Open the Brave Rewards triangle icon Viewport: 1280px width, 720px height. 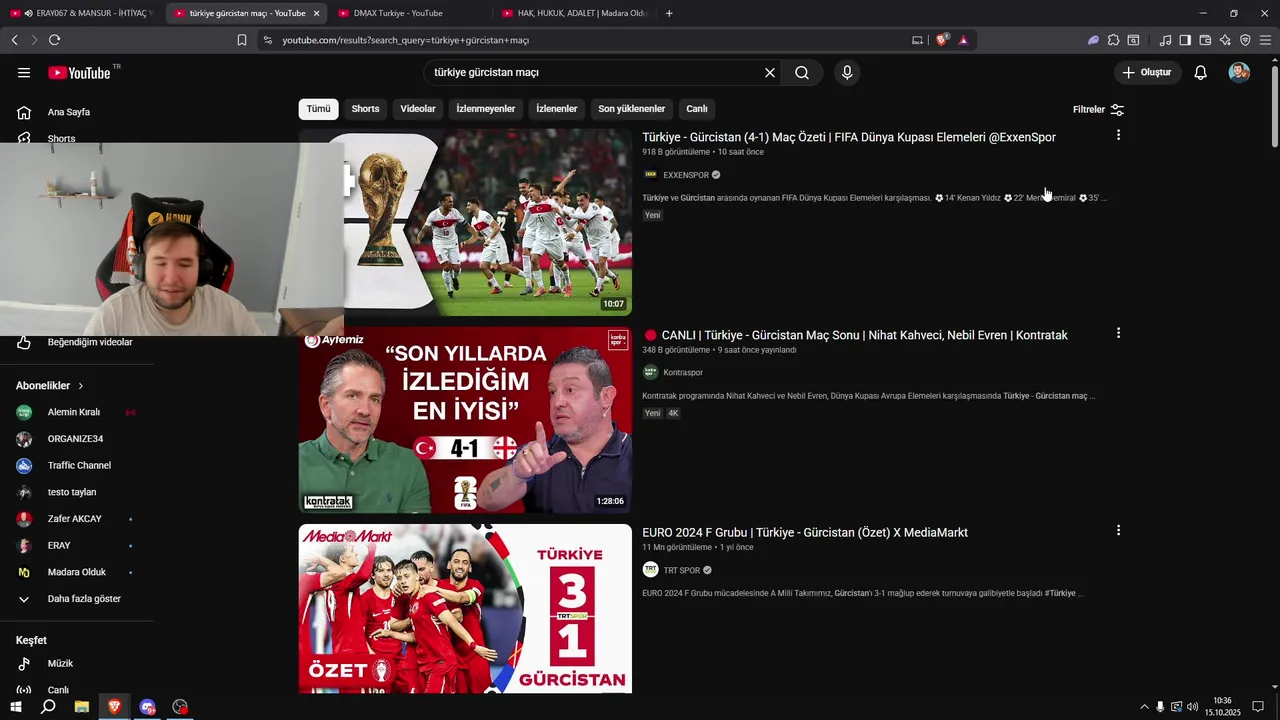[963, 40]
